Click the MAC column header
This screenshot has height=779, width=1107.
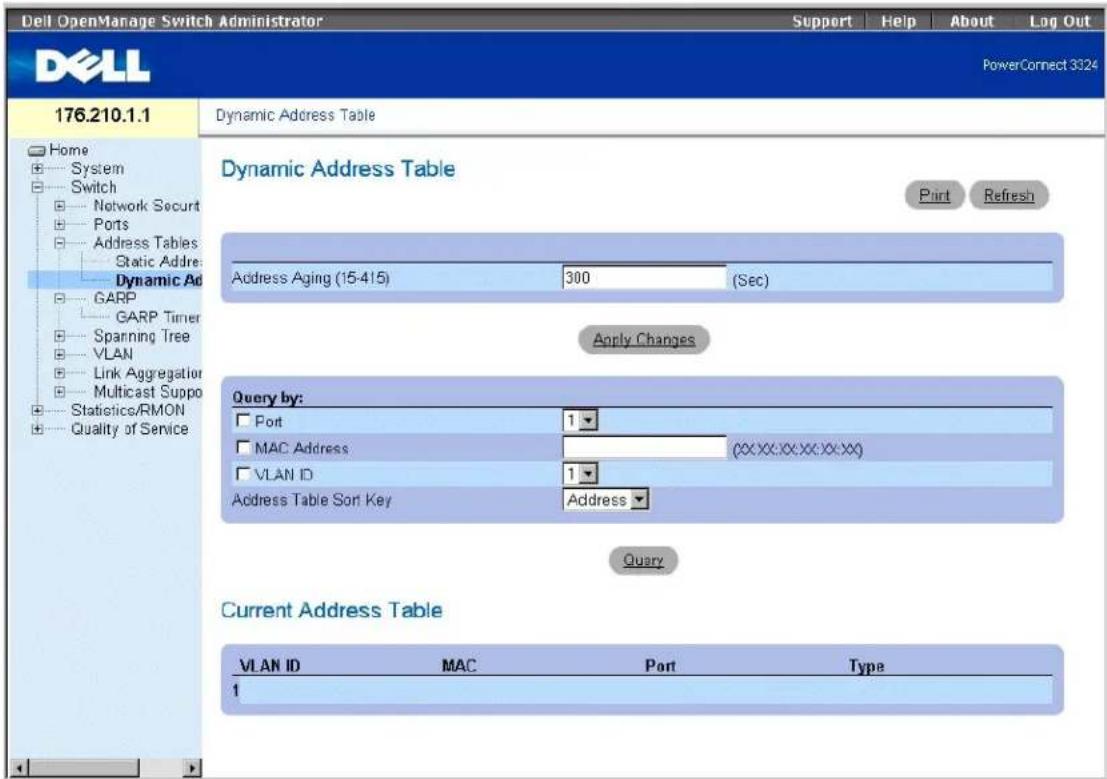coord(459,665)
